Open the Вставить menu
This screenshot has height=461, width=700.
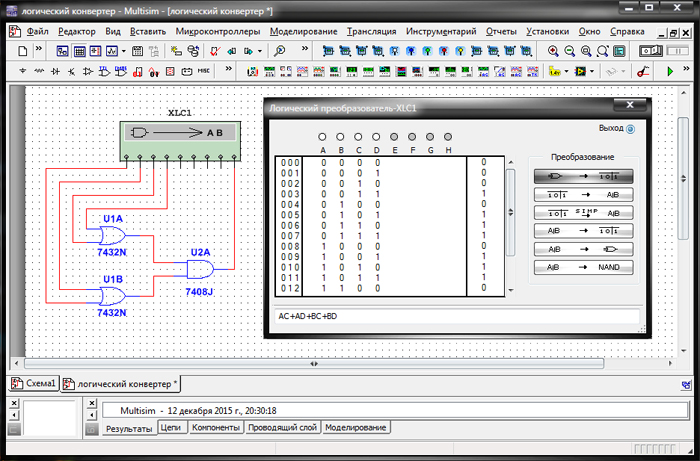148,31
